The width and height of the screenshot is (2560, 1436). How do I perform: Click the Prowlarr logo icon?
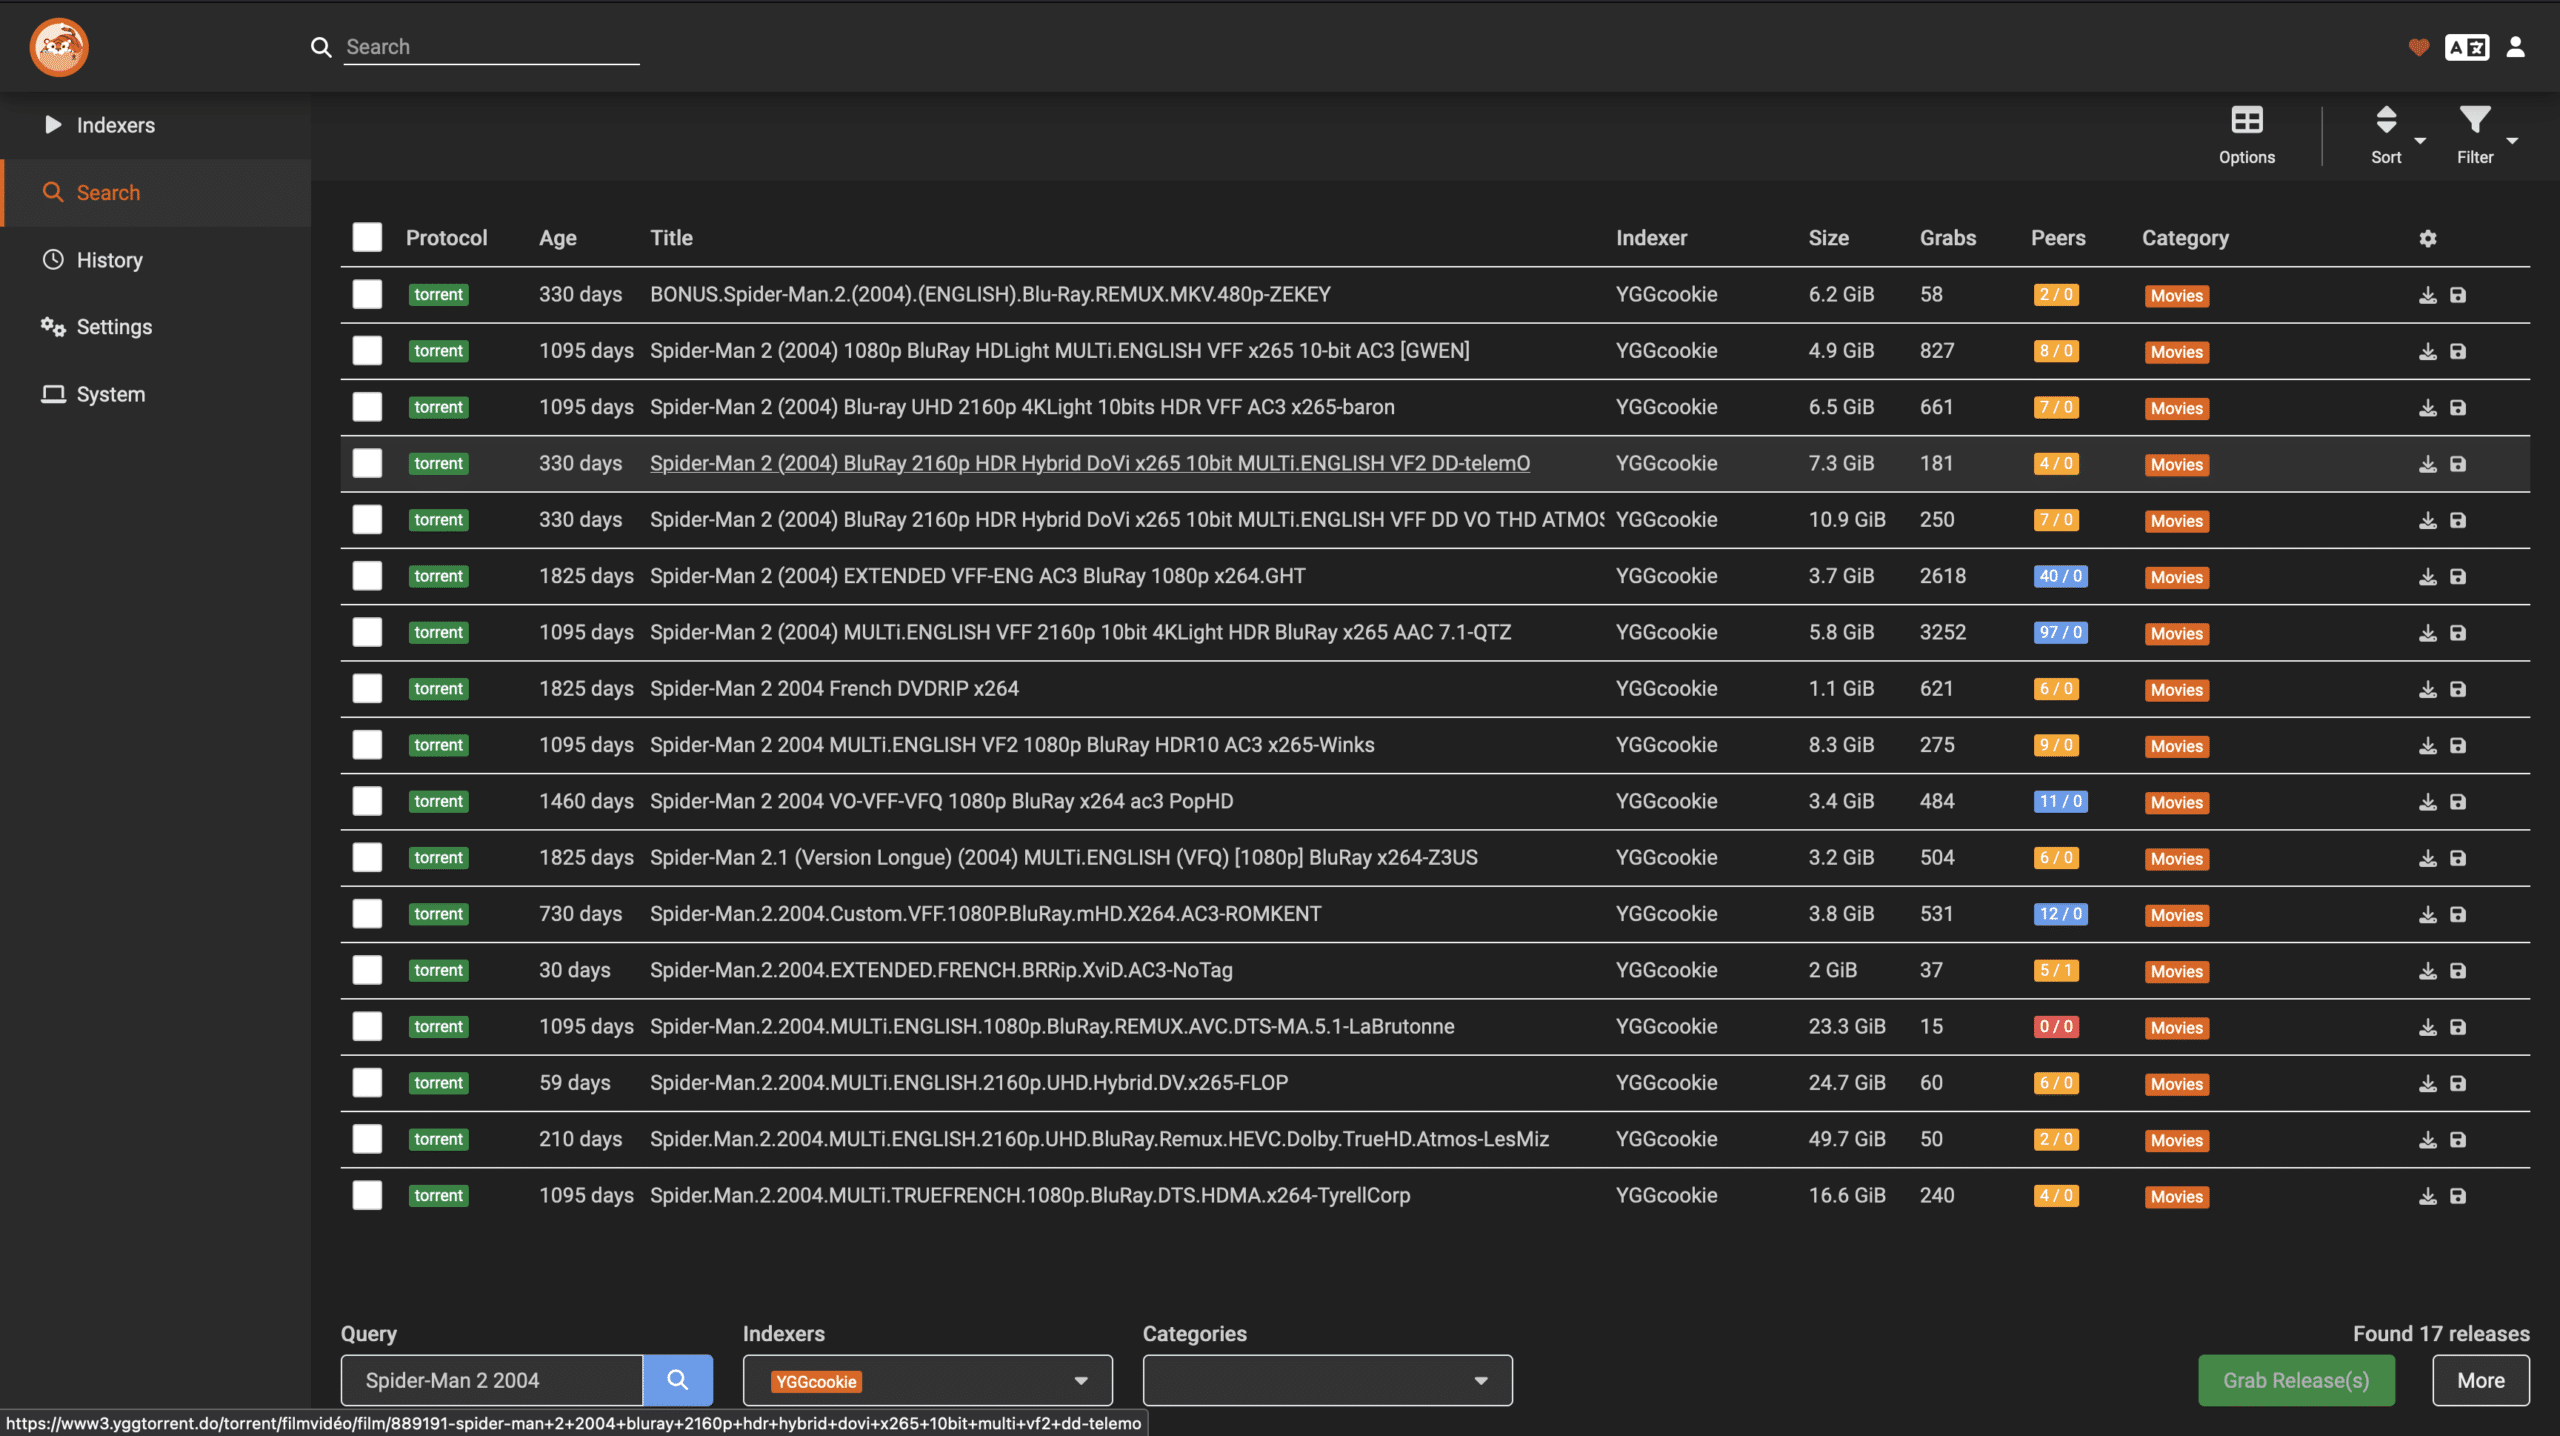click(59, 47)
